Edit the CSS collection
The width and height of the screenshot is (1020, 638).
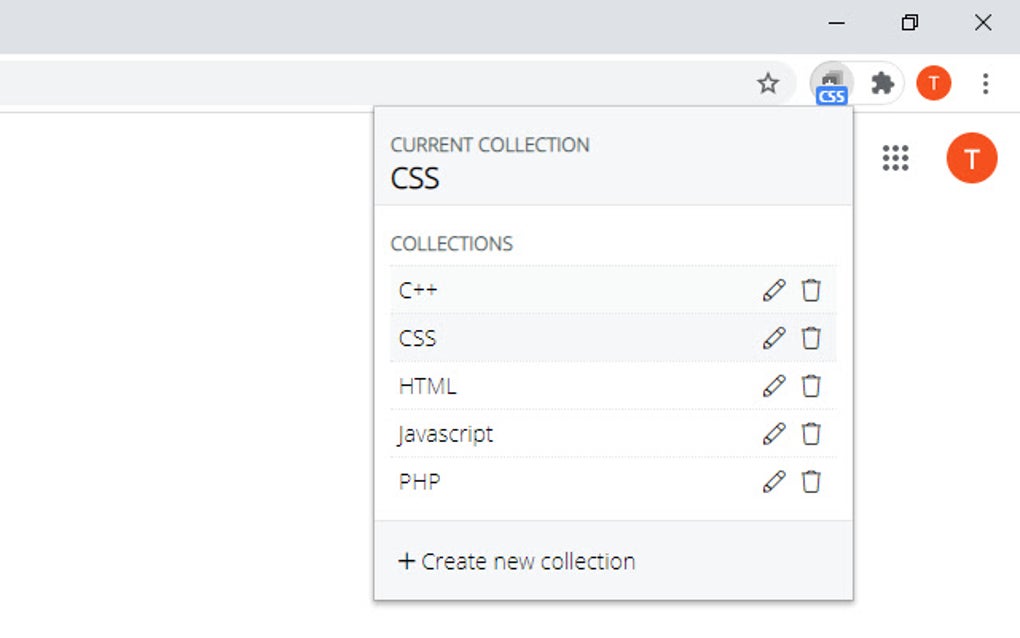774,338
